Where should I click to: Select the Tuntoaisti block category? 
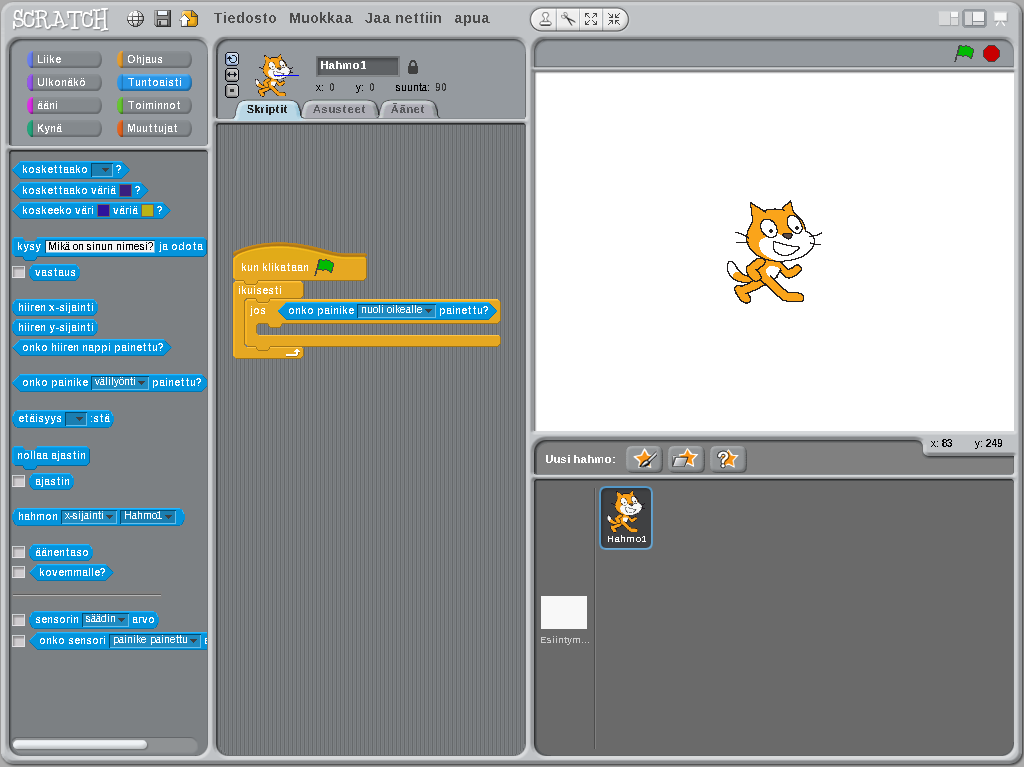coord(154,82)
